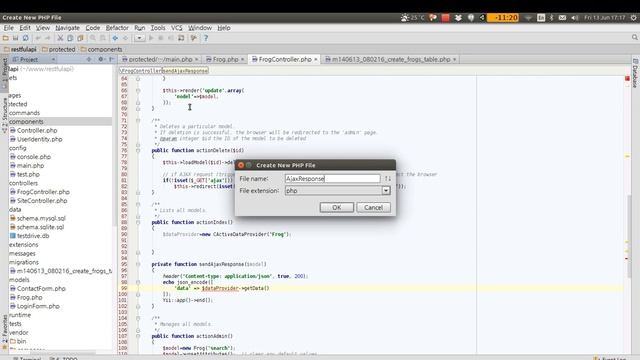Collapse the actionDelete function fold marker
This screenshot has width=640, height=360.
click(x=138, y=151)
